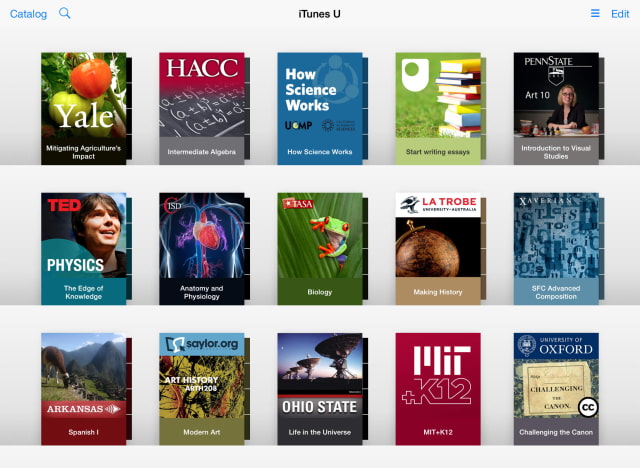The height and width of the screenshot is (468, 640).
Task: Open How Science Works course
Action: [x=320, y=109]
